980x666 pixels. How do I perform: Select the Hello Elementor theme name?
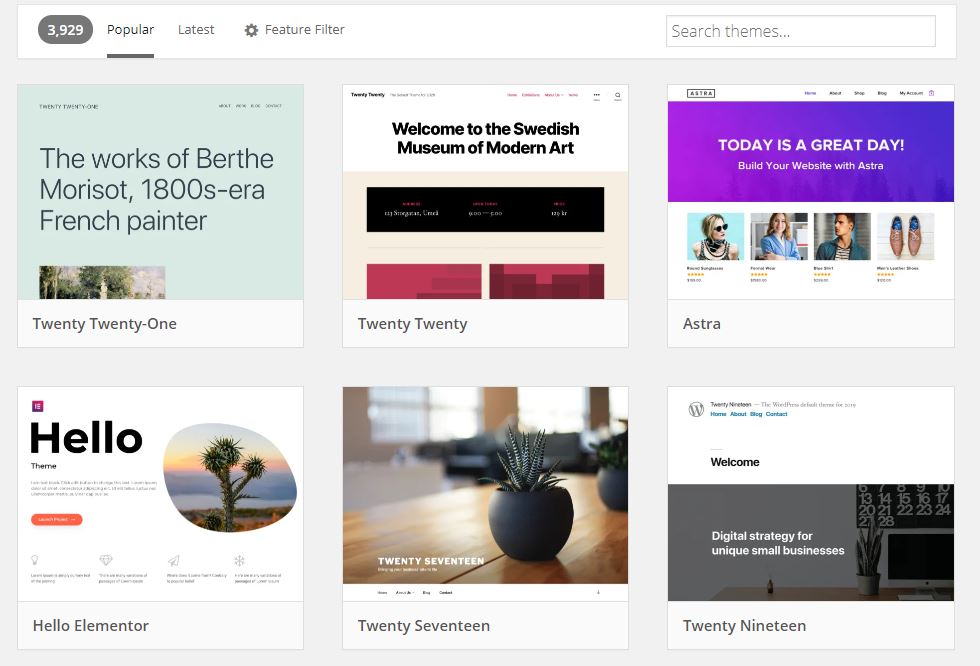coord(91,625)
